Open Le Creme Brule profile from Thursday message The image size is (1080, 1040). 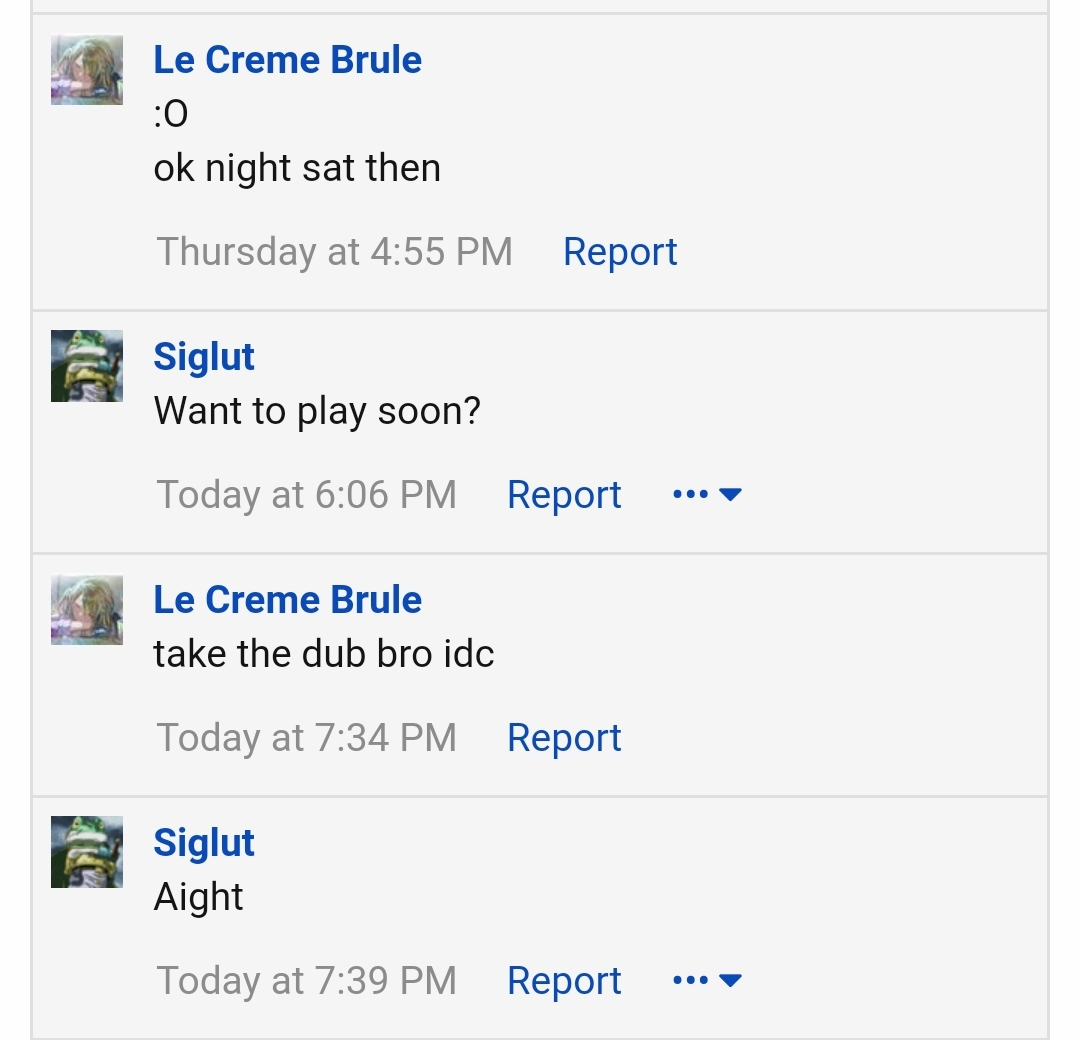(287, 60)
